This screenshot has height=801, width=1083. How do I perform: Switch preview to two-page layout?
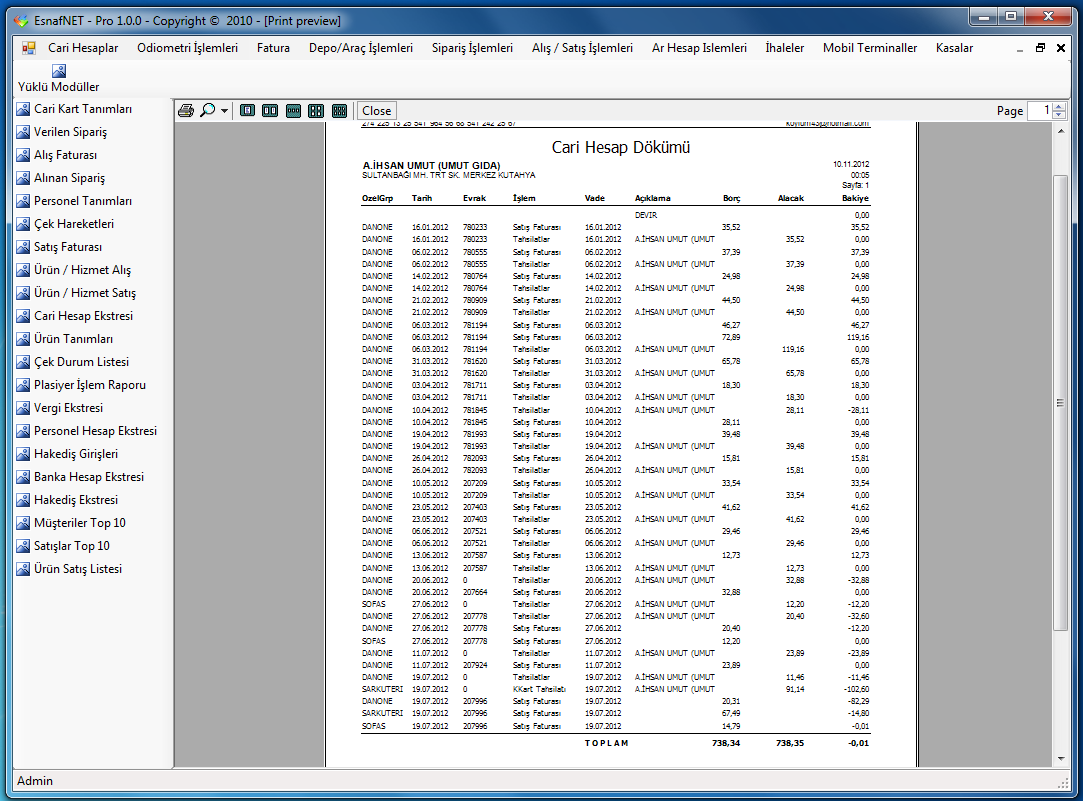point(270,110)
